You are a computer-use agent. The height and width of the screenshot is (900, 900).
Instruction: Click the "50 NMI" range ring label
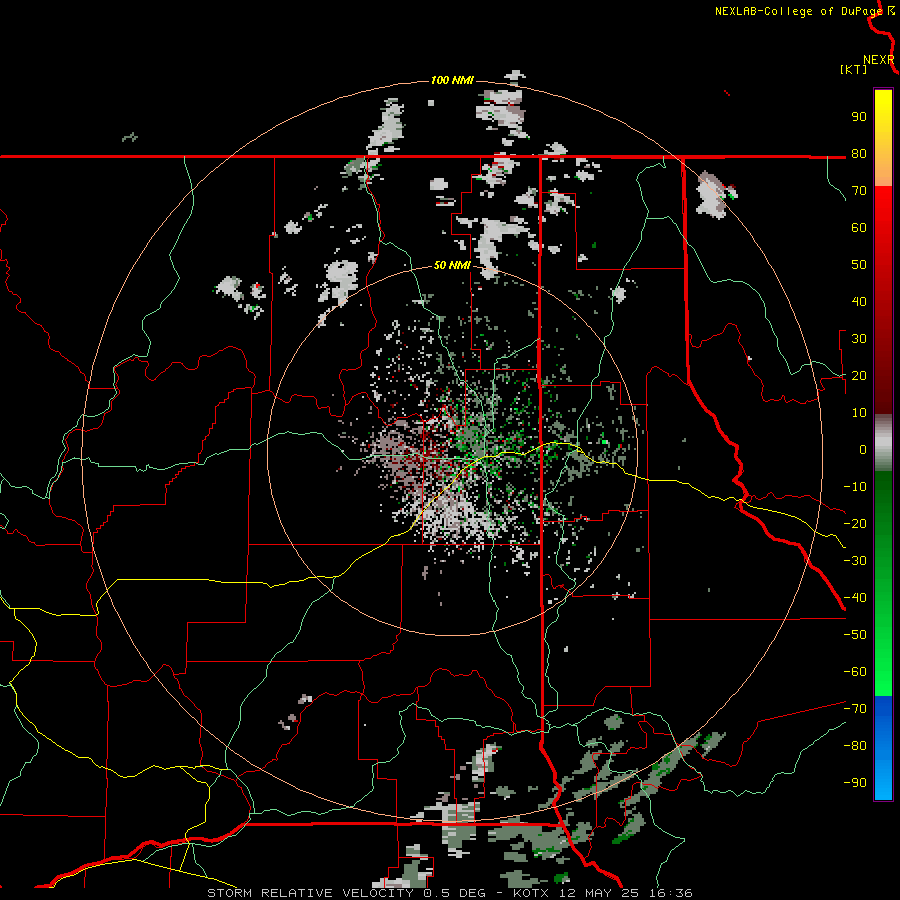[x=452, y=265]
